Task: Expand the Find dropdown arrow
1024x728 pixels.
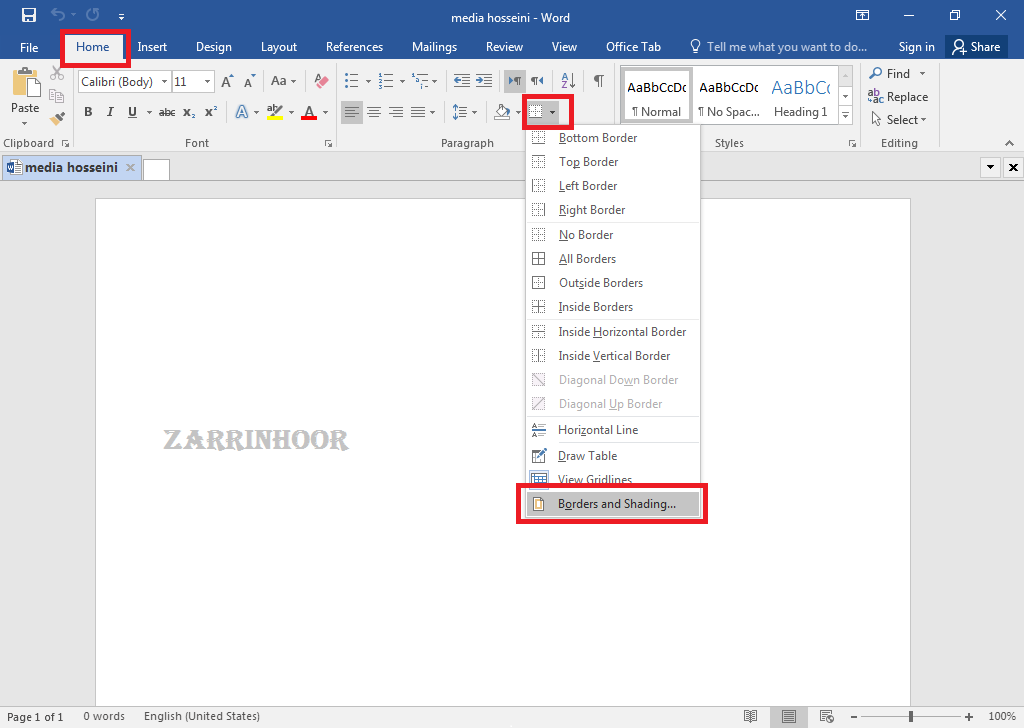Action: [x=922, y=74]
